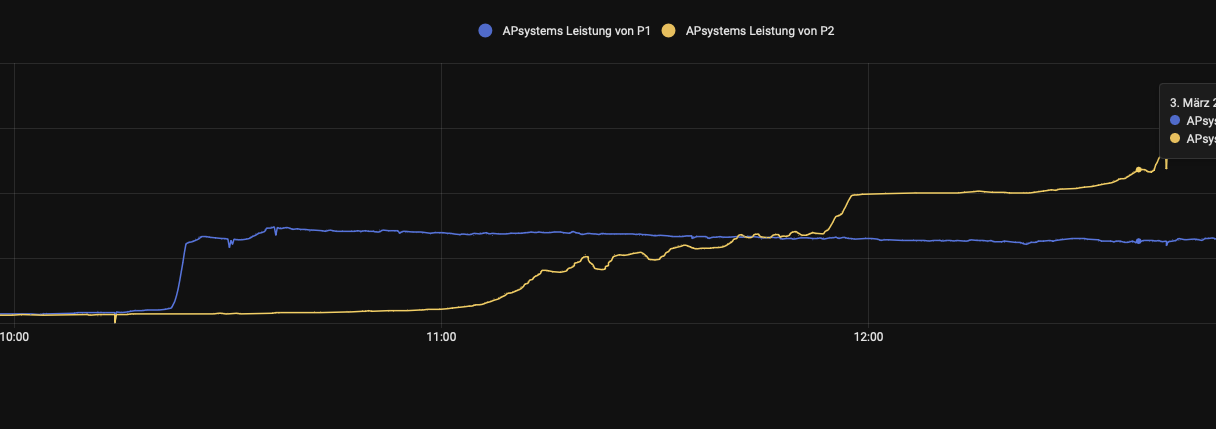
Task: Click the 12:00 time axis label
Action: tap(869, 337)
